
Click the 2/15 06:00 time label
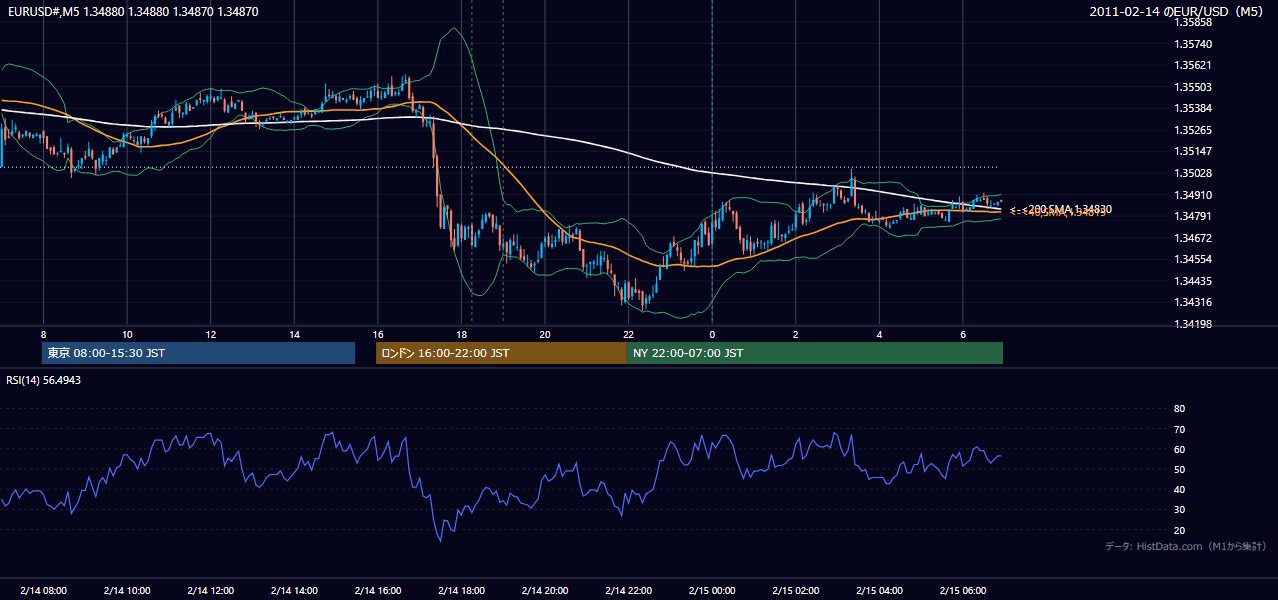[x=963, y=591]
